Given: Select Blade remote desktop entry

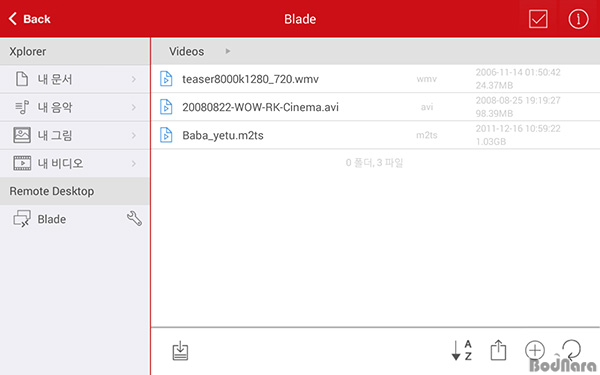Looking at the screenshot, I should 75,219.
